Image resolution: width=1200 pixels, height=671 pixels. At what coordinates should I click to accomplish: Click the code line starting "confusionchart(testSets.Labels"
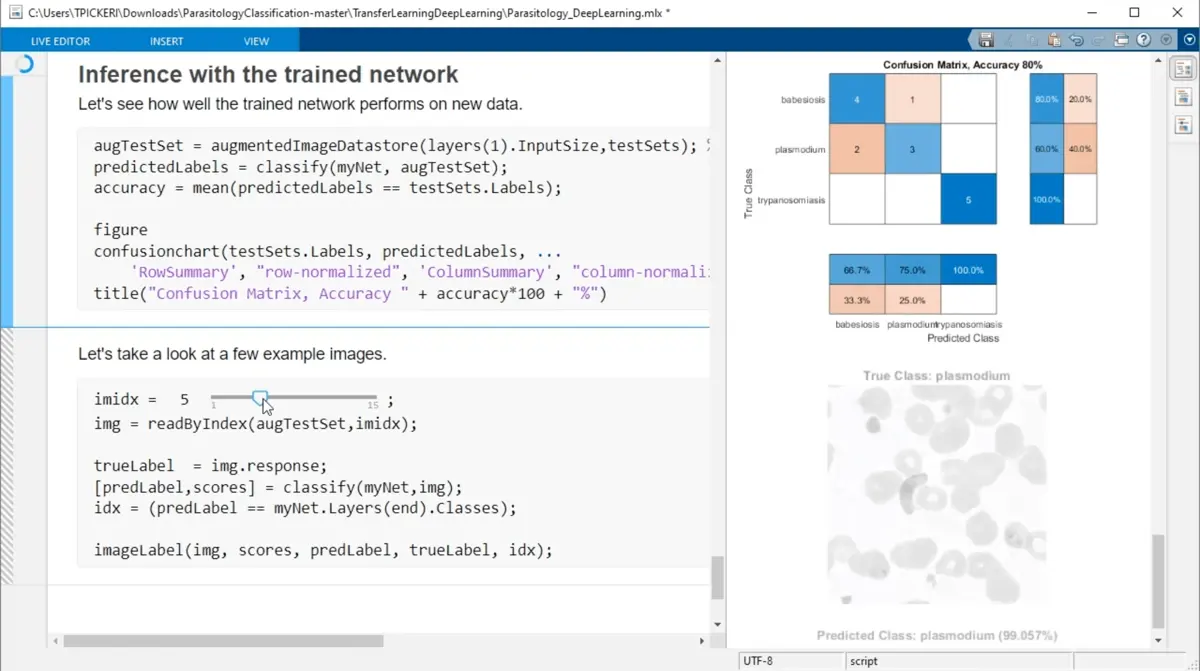tap(326, 251)
